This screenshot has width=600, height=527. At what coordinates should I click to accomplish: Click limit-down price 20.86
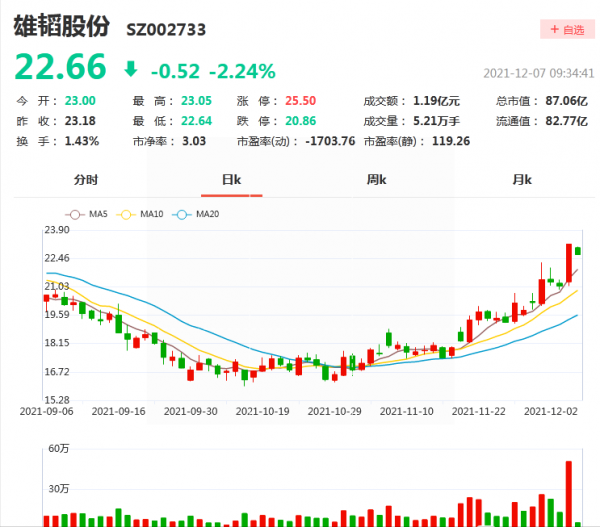coord(300,121)
